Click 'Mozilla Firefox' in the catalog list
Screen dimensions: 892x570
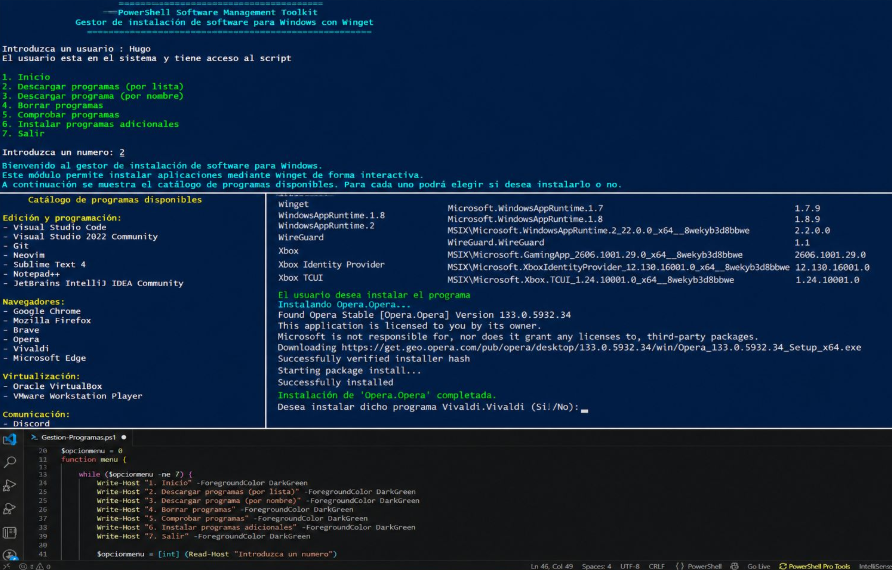[52, 320]
